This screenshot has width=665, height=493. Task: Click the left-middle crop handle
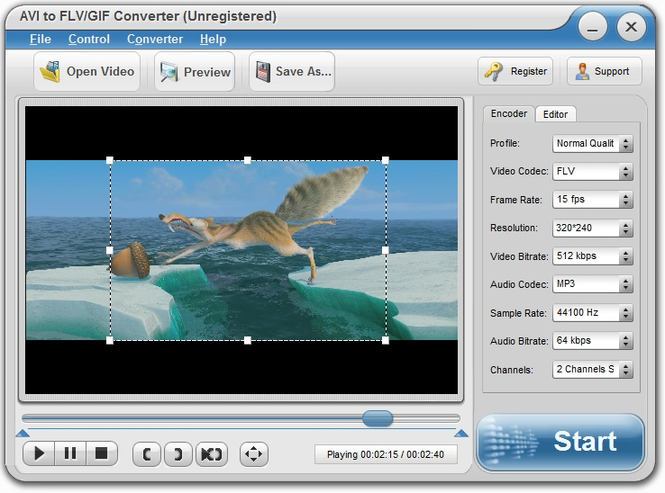click(x=110, y=250)
